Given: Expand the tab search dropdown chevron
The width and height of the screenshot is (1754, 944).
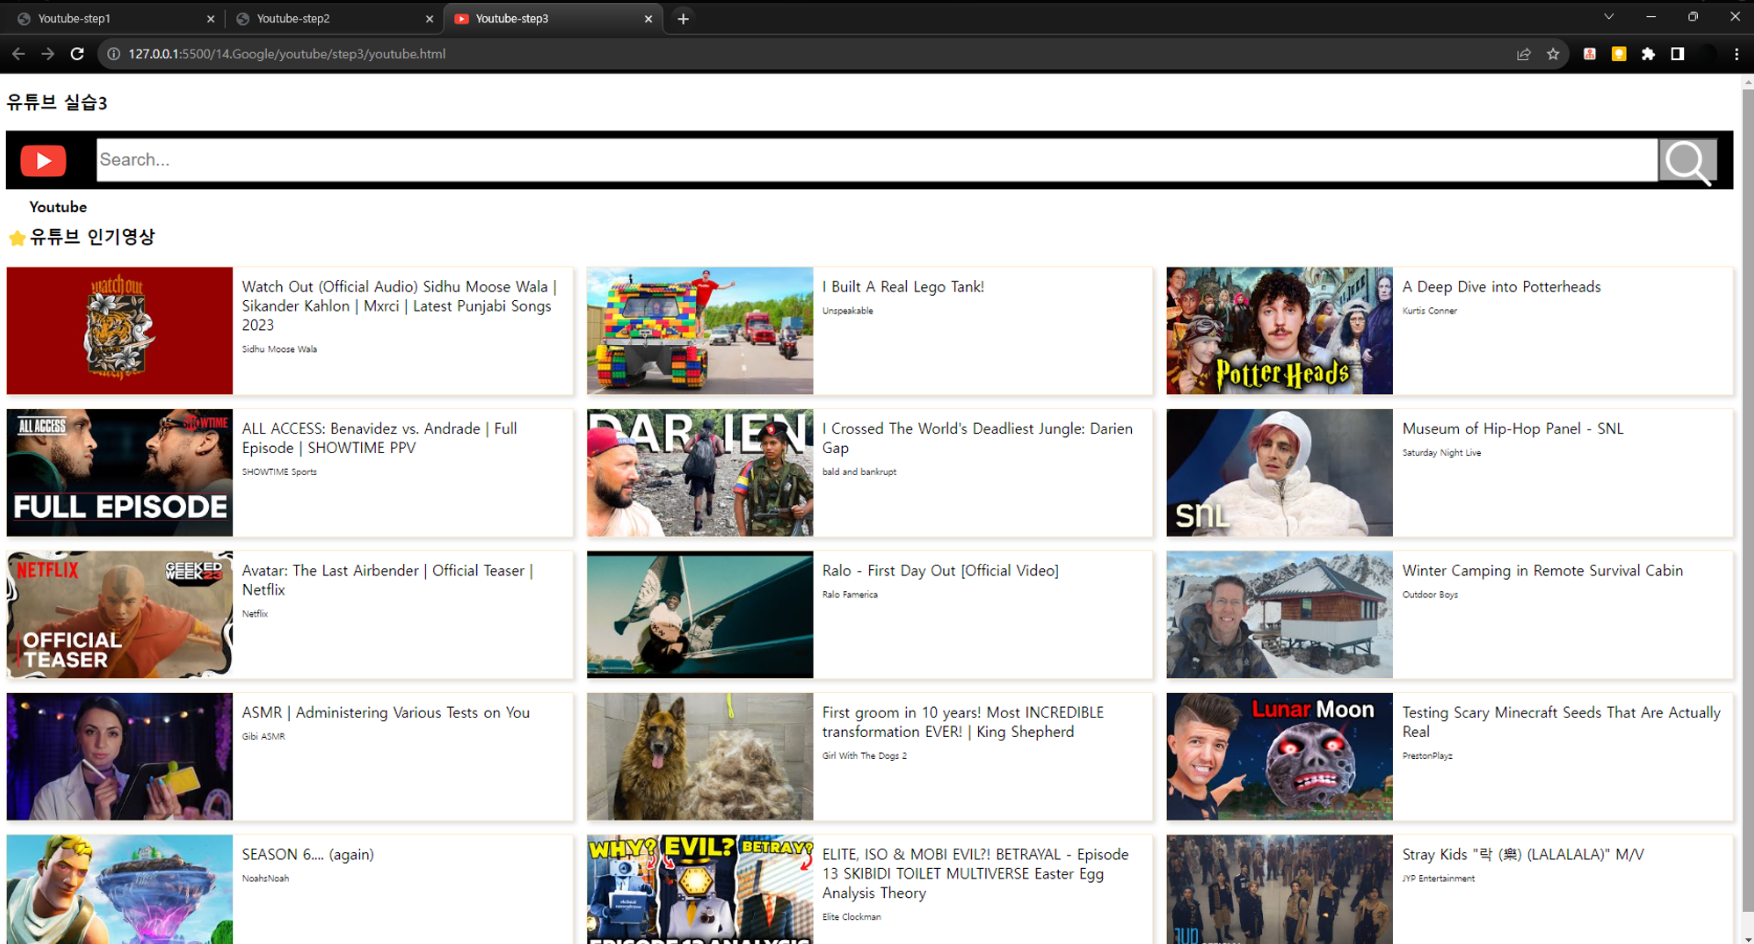Looking at the screenshot, I should coord(1609,17).
